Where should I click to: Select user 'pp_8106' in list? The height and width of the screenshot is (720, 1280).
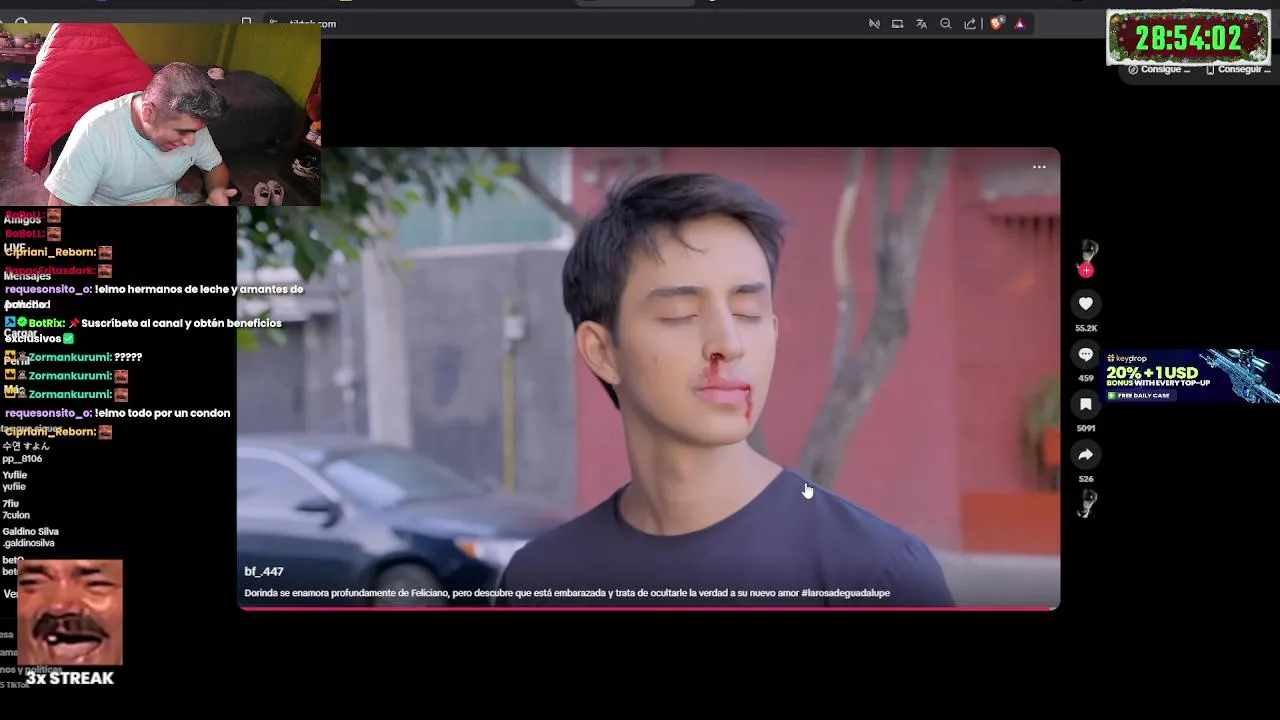[22, 459]
